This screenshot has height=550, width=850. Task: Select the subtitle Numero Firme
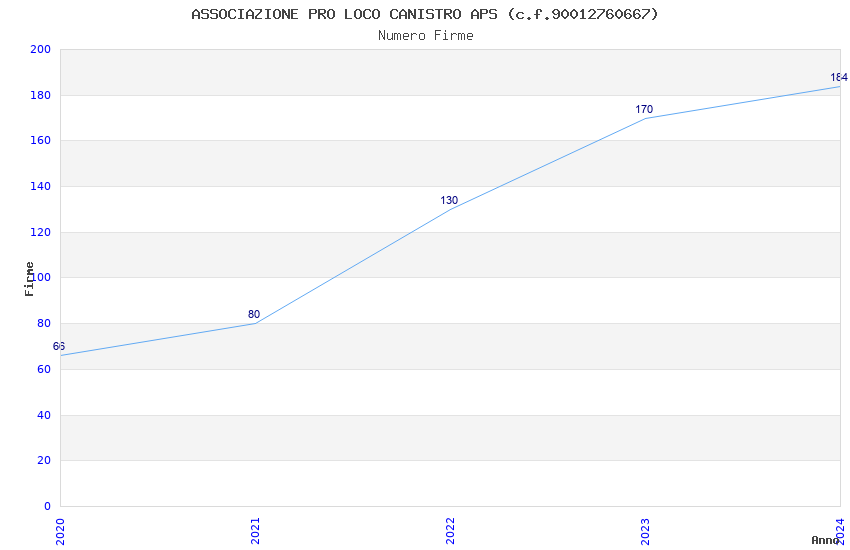(x=426, y=36)
